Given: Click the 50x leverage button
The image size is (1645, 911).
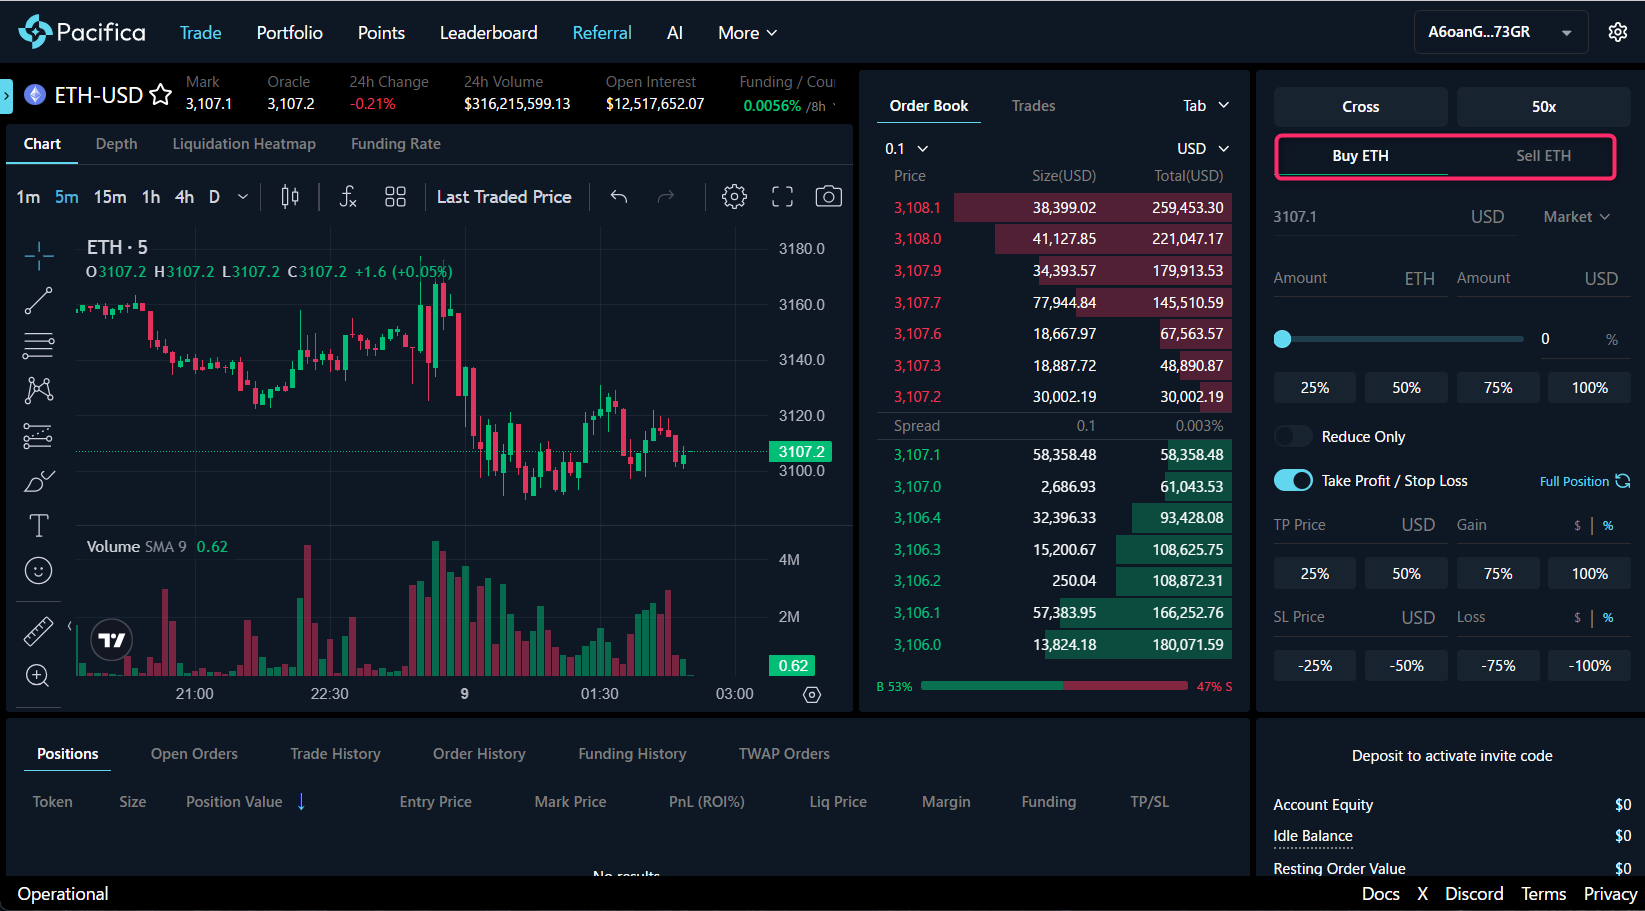Looking at the screenshot, I should pyautogui.click(x=1543, y=107).
